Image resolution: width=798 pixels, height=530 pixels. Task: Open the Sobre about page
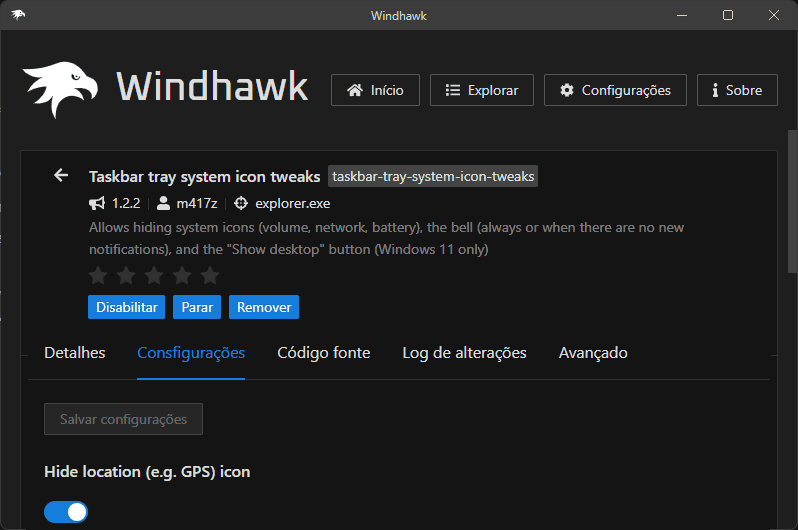tap(737, 90)
